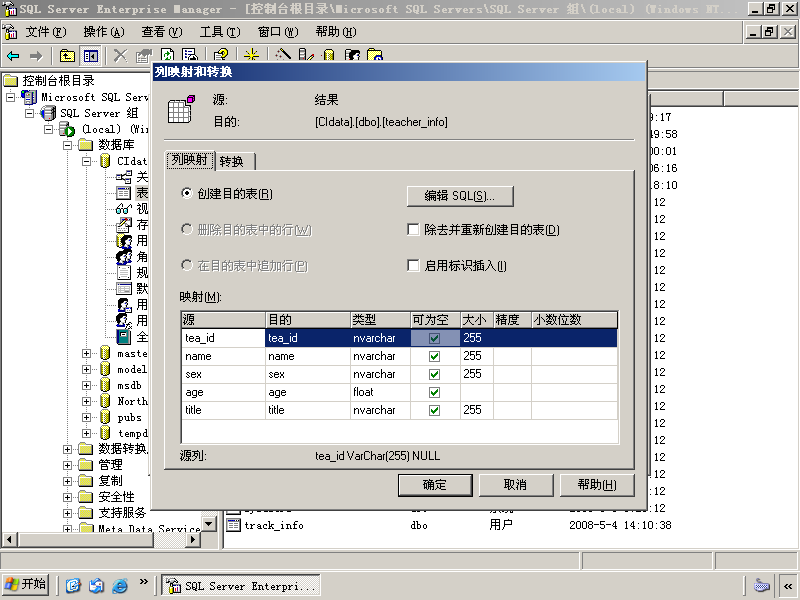Open the 工具(T) menu
The height and width of the screenshot is (600, 800).
tap(220, 32)
